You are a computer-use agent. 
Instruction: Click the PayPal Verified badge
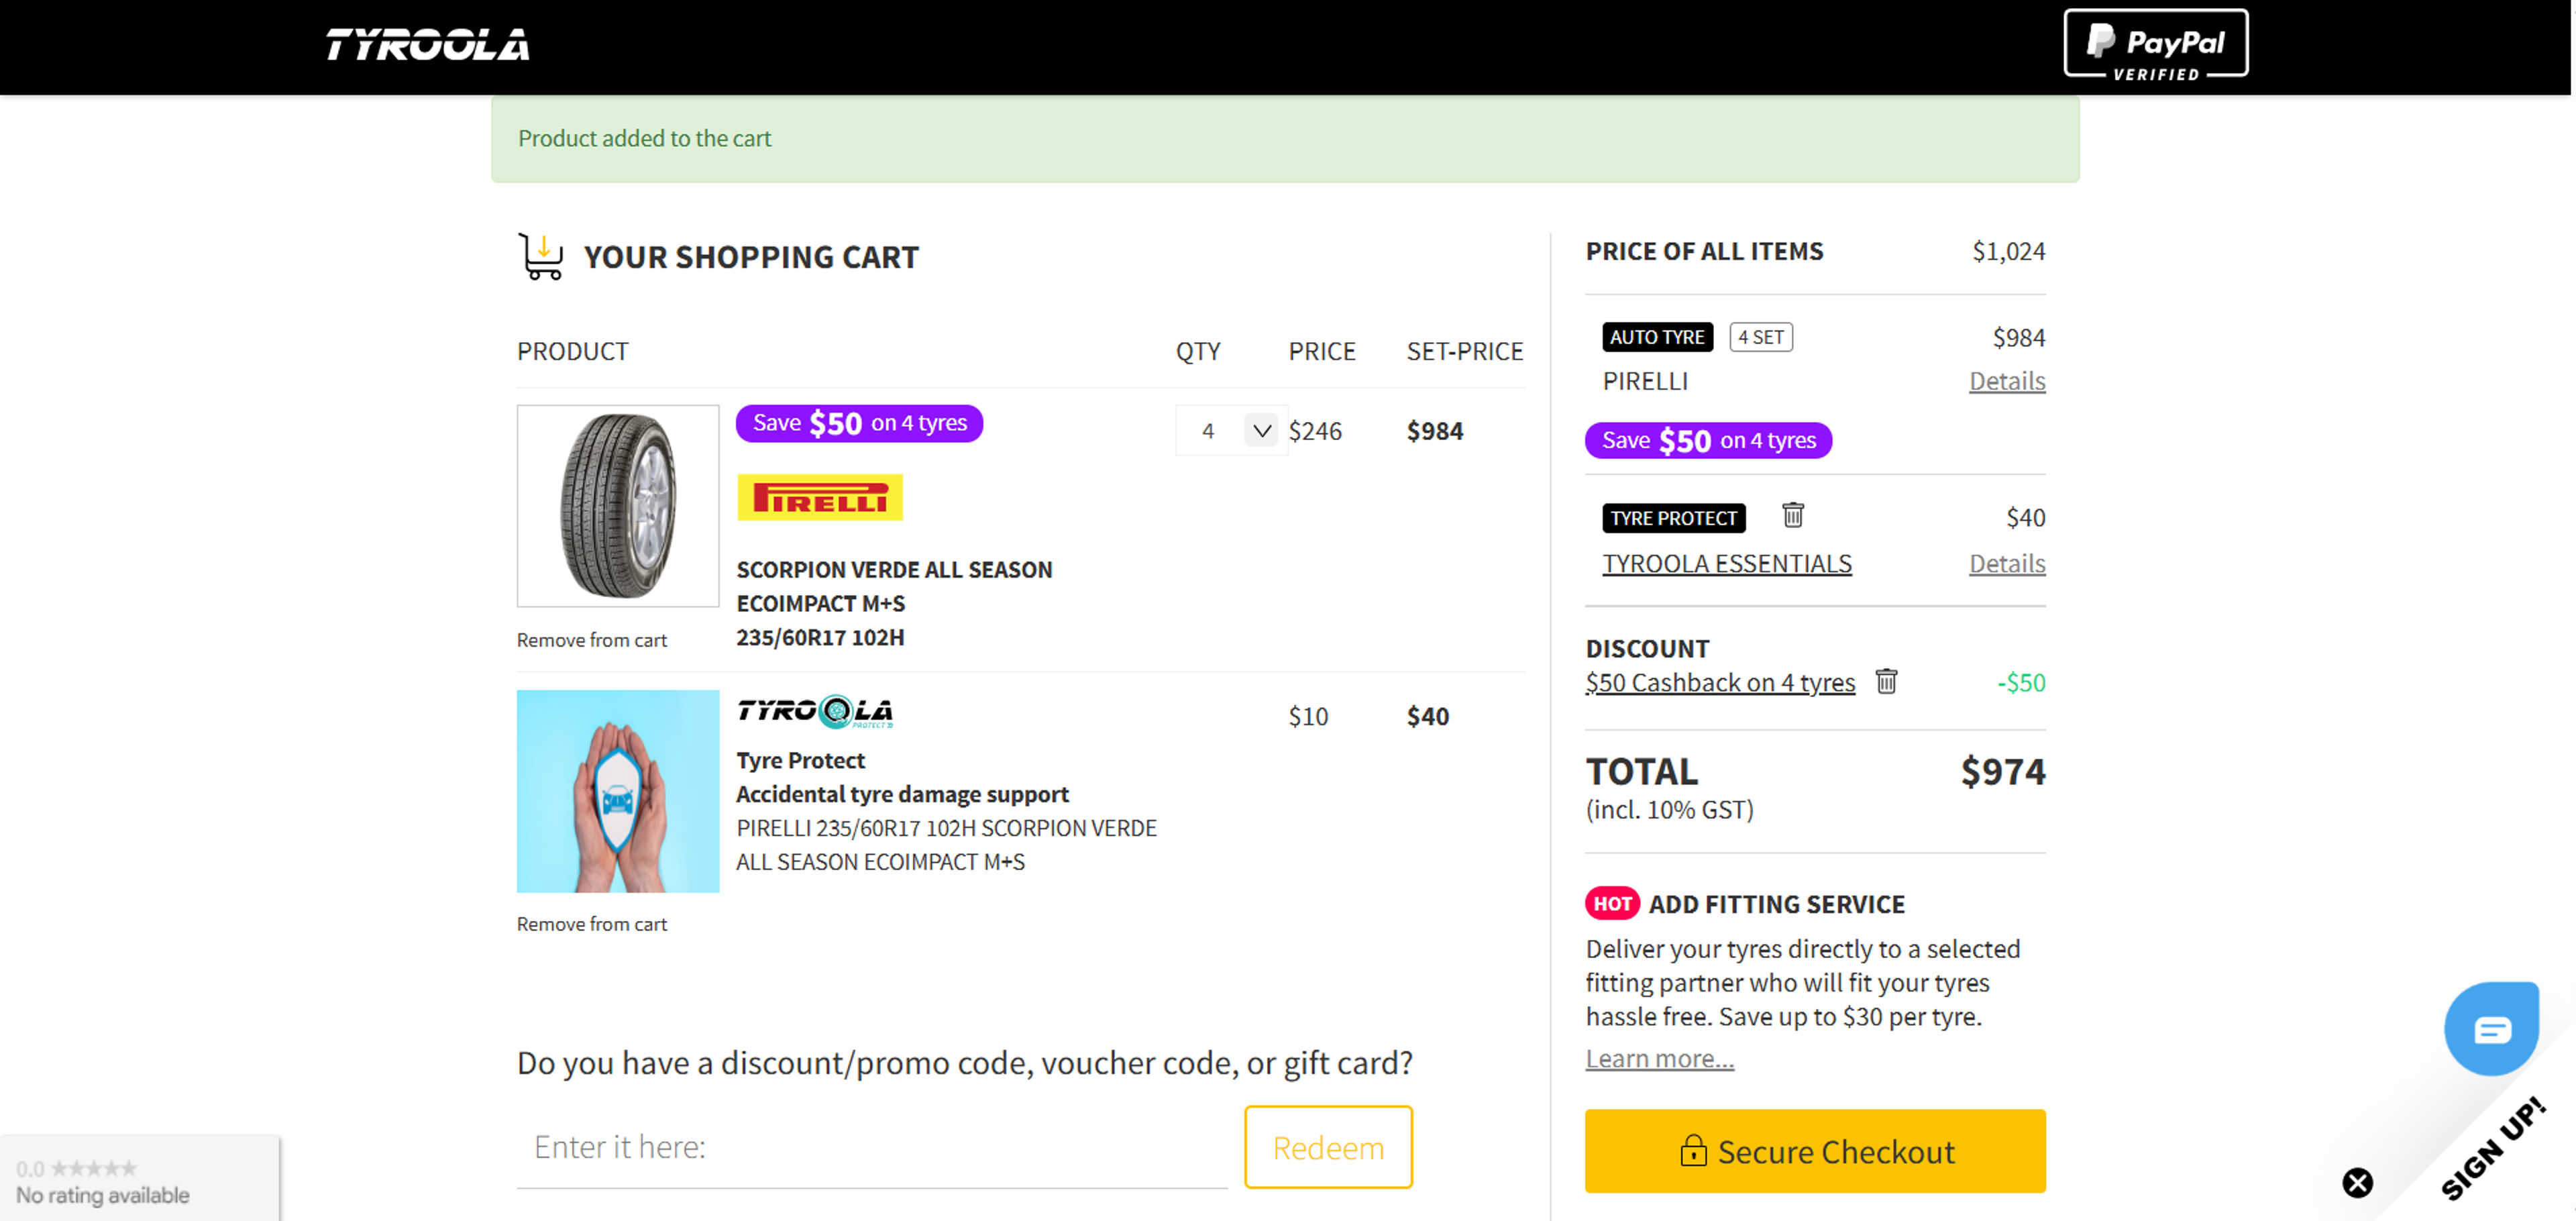tap(2155, 45)
